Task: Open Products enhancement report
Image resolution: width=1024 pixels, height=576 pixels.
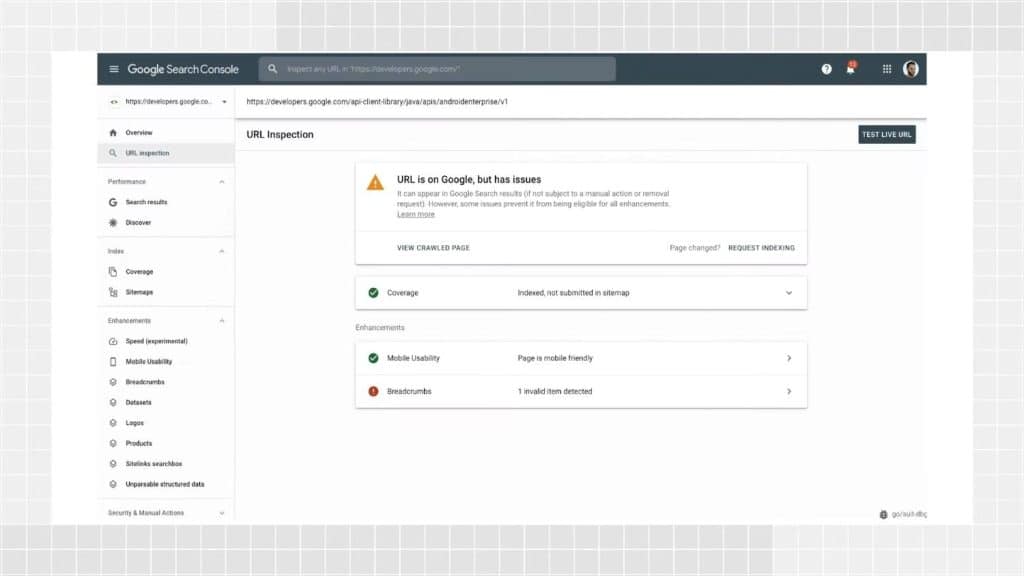Action: [138, 443]
